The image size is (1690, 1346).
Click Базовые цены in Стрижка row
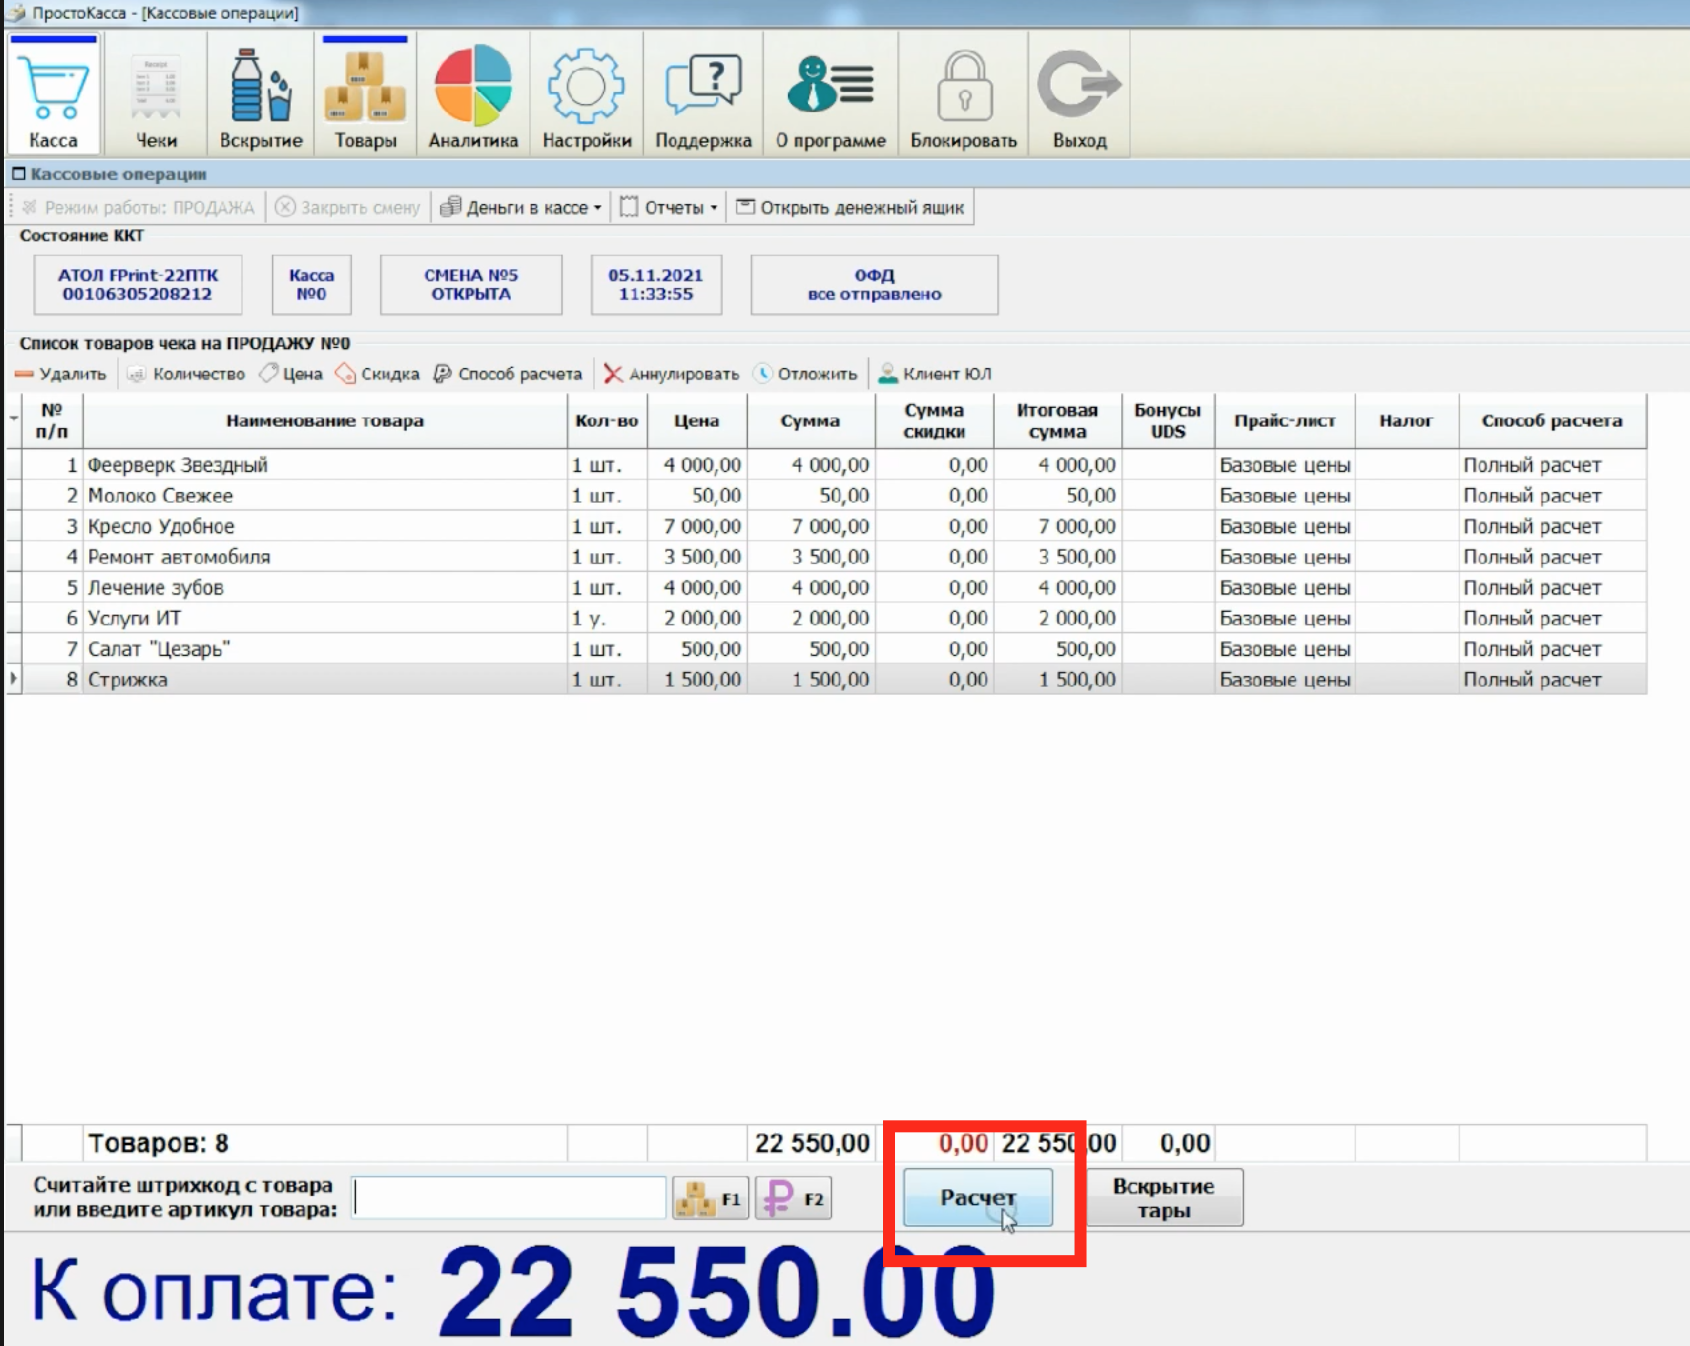1285,680
